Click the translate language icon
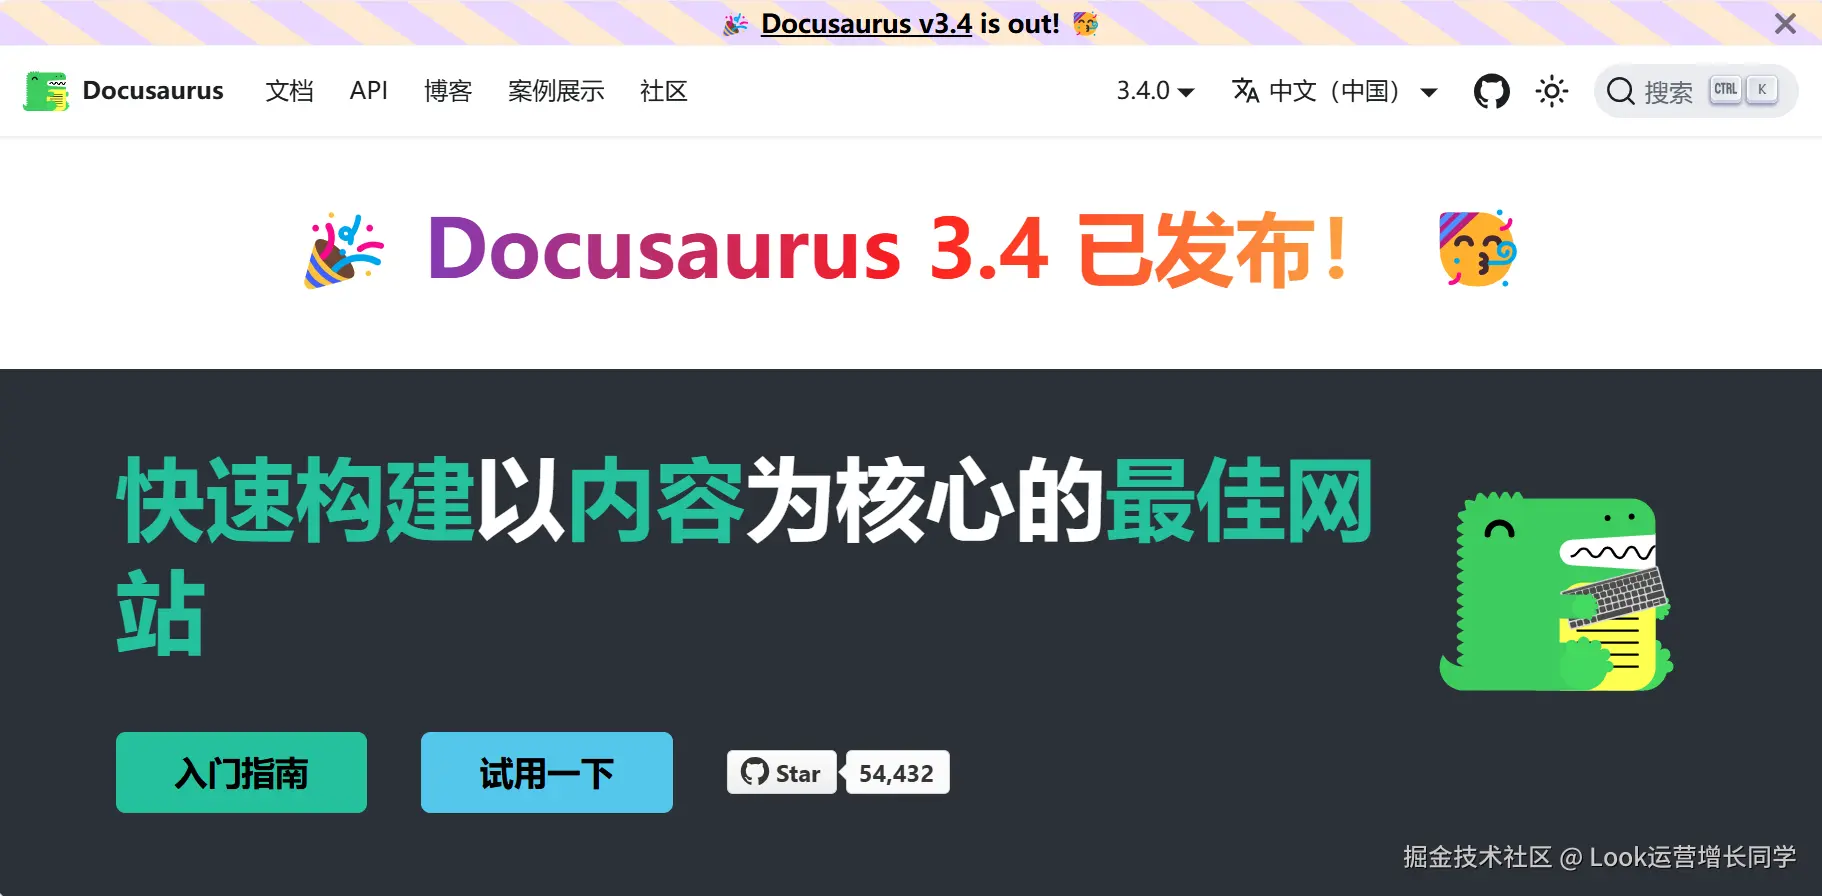1822x896 pixels. [x=1246, y=90]
